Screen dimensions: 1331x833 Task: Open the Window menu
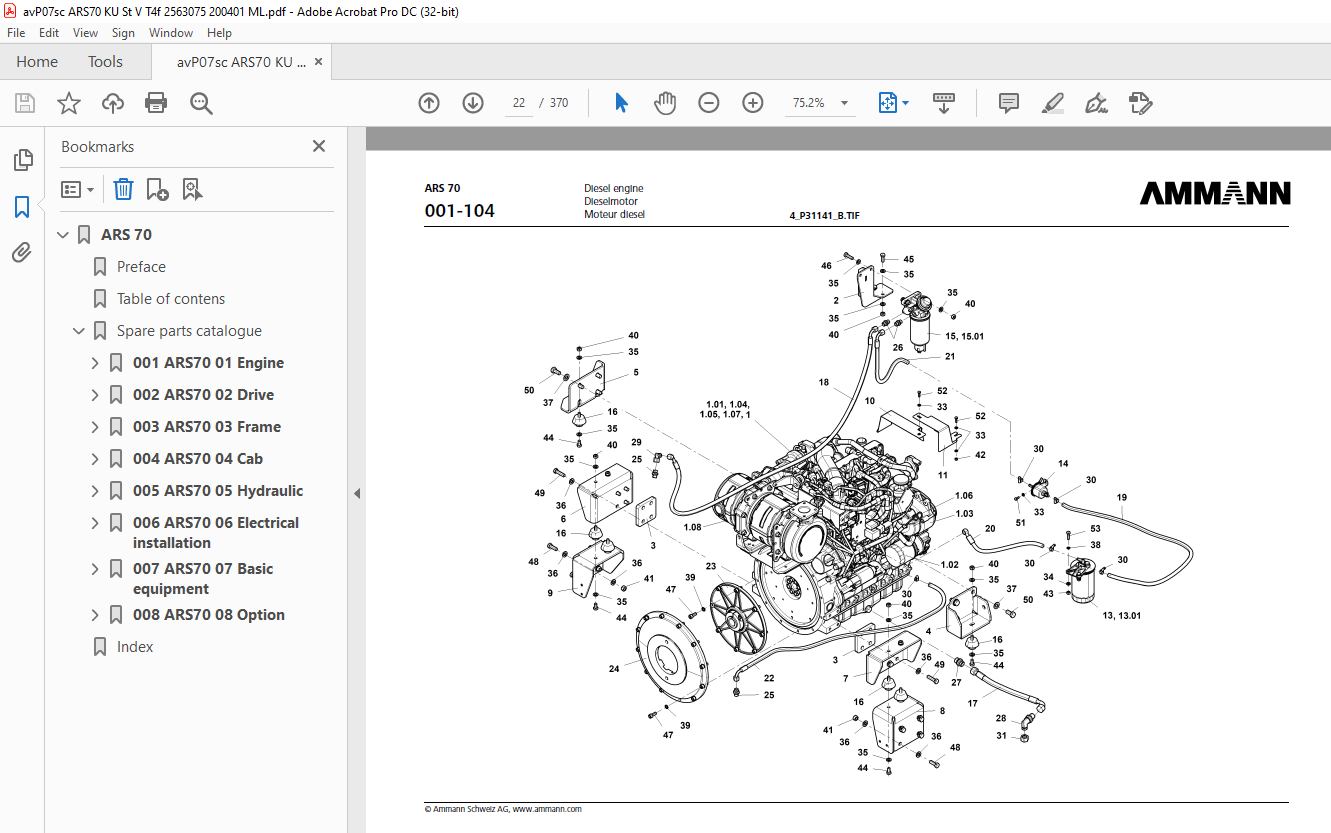pos(171,33)
